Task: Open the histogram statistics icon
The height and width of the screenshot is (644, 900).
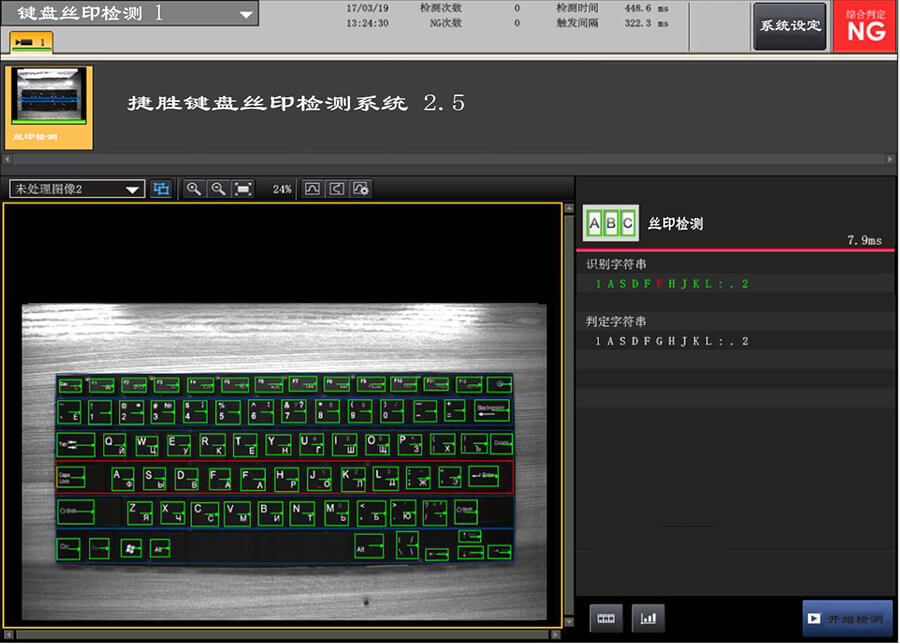Action: (648, 618)
